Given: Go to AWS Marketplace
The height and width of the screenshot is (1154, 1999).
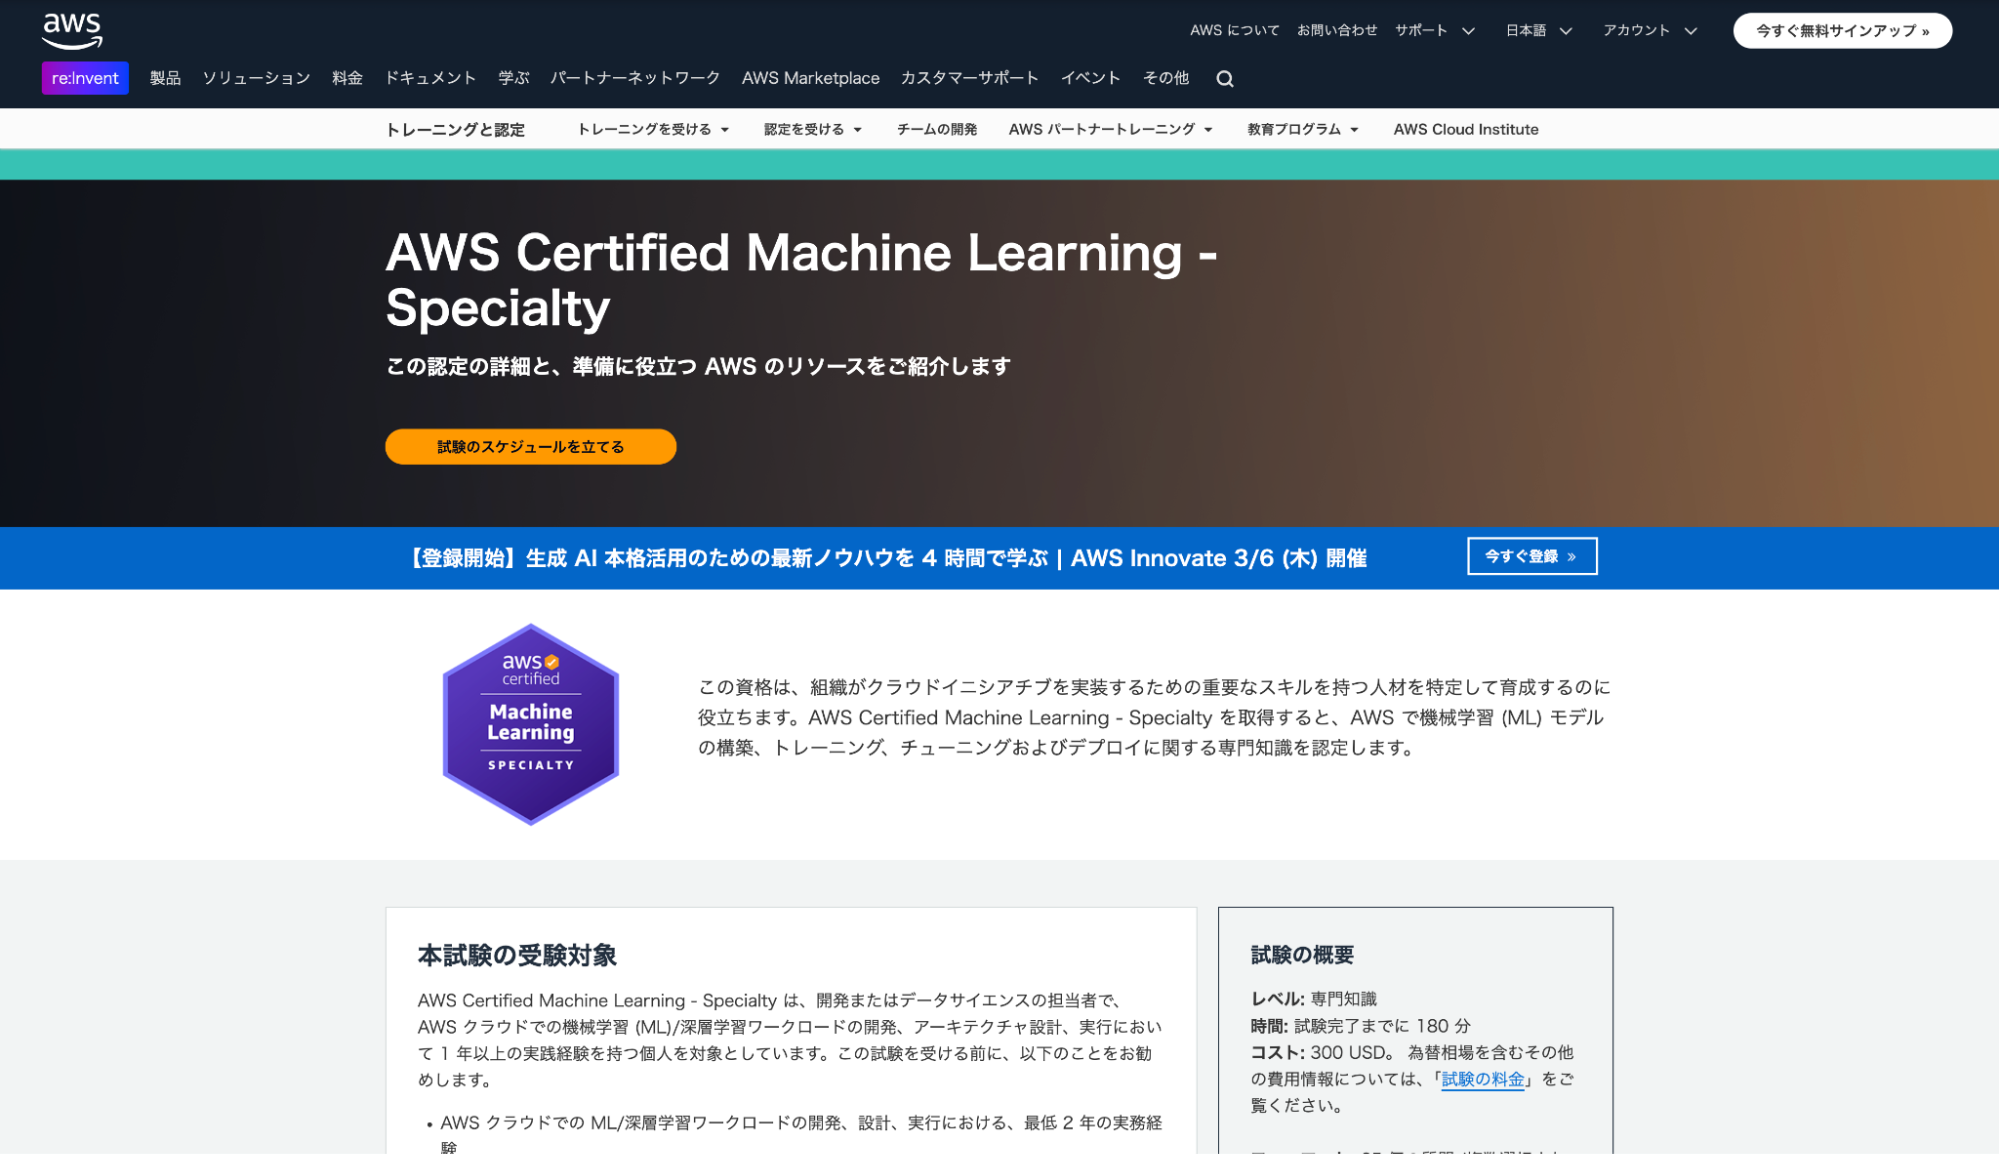Looking at the screenshot, I should [x=810, y=78].
